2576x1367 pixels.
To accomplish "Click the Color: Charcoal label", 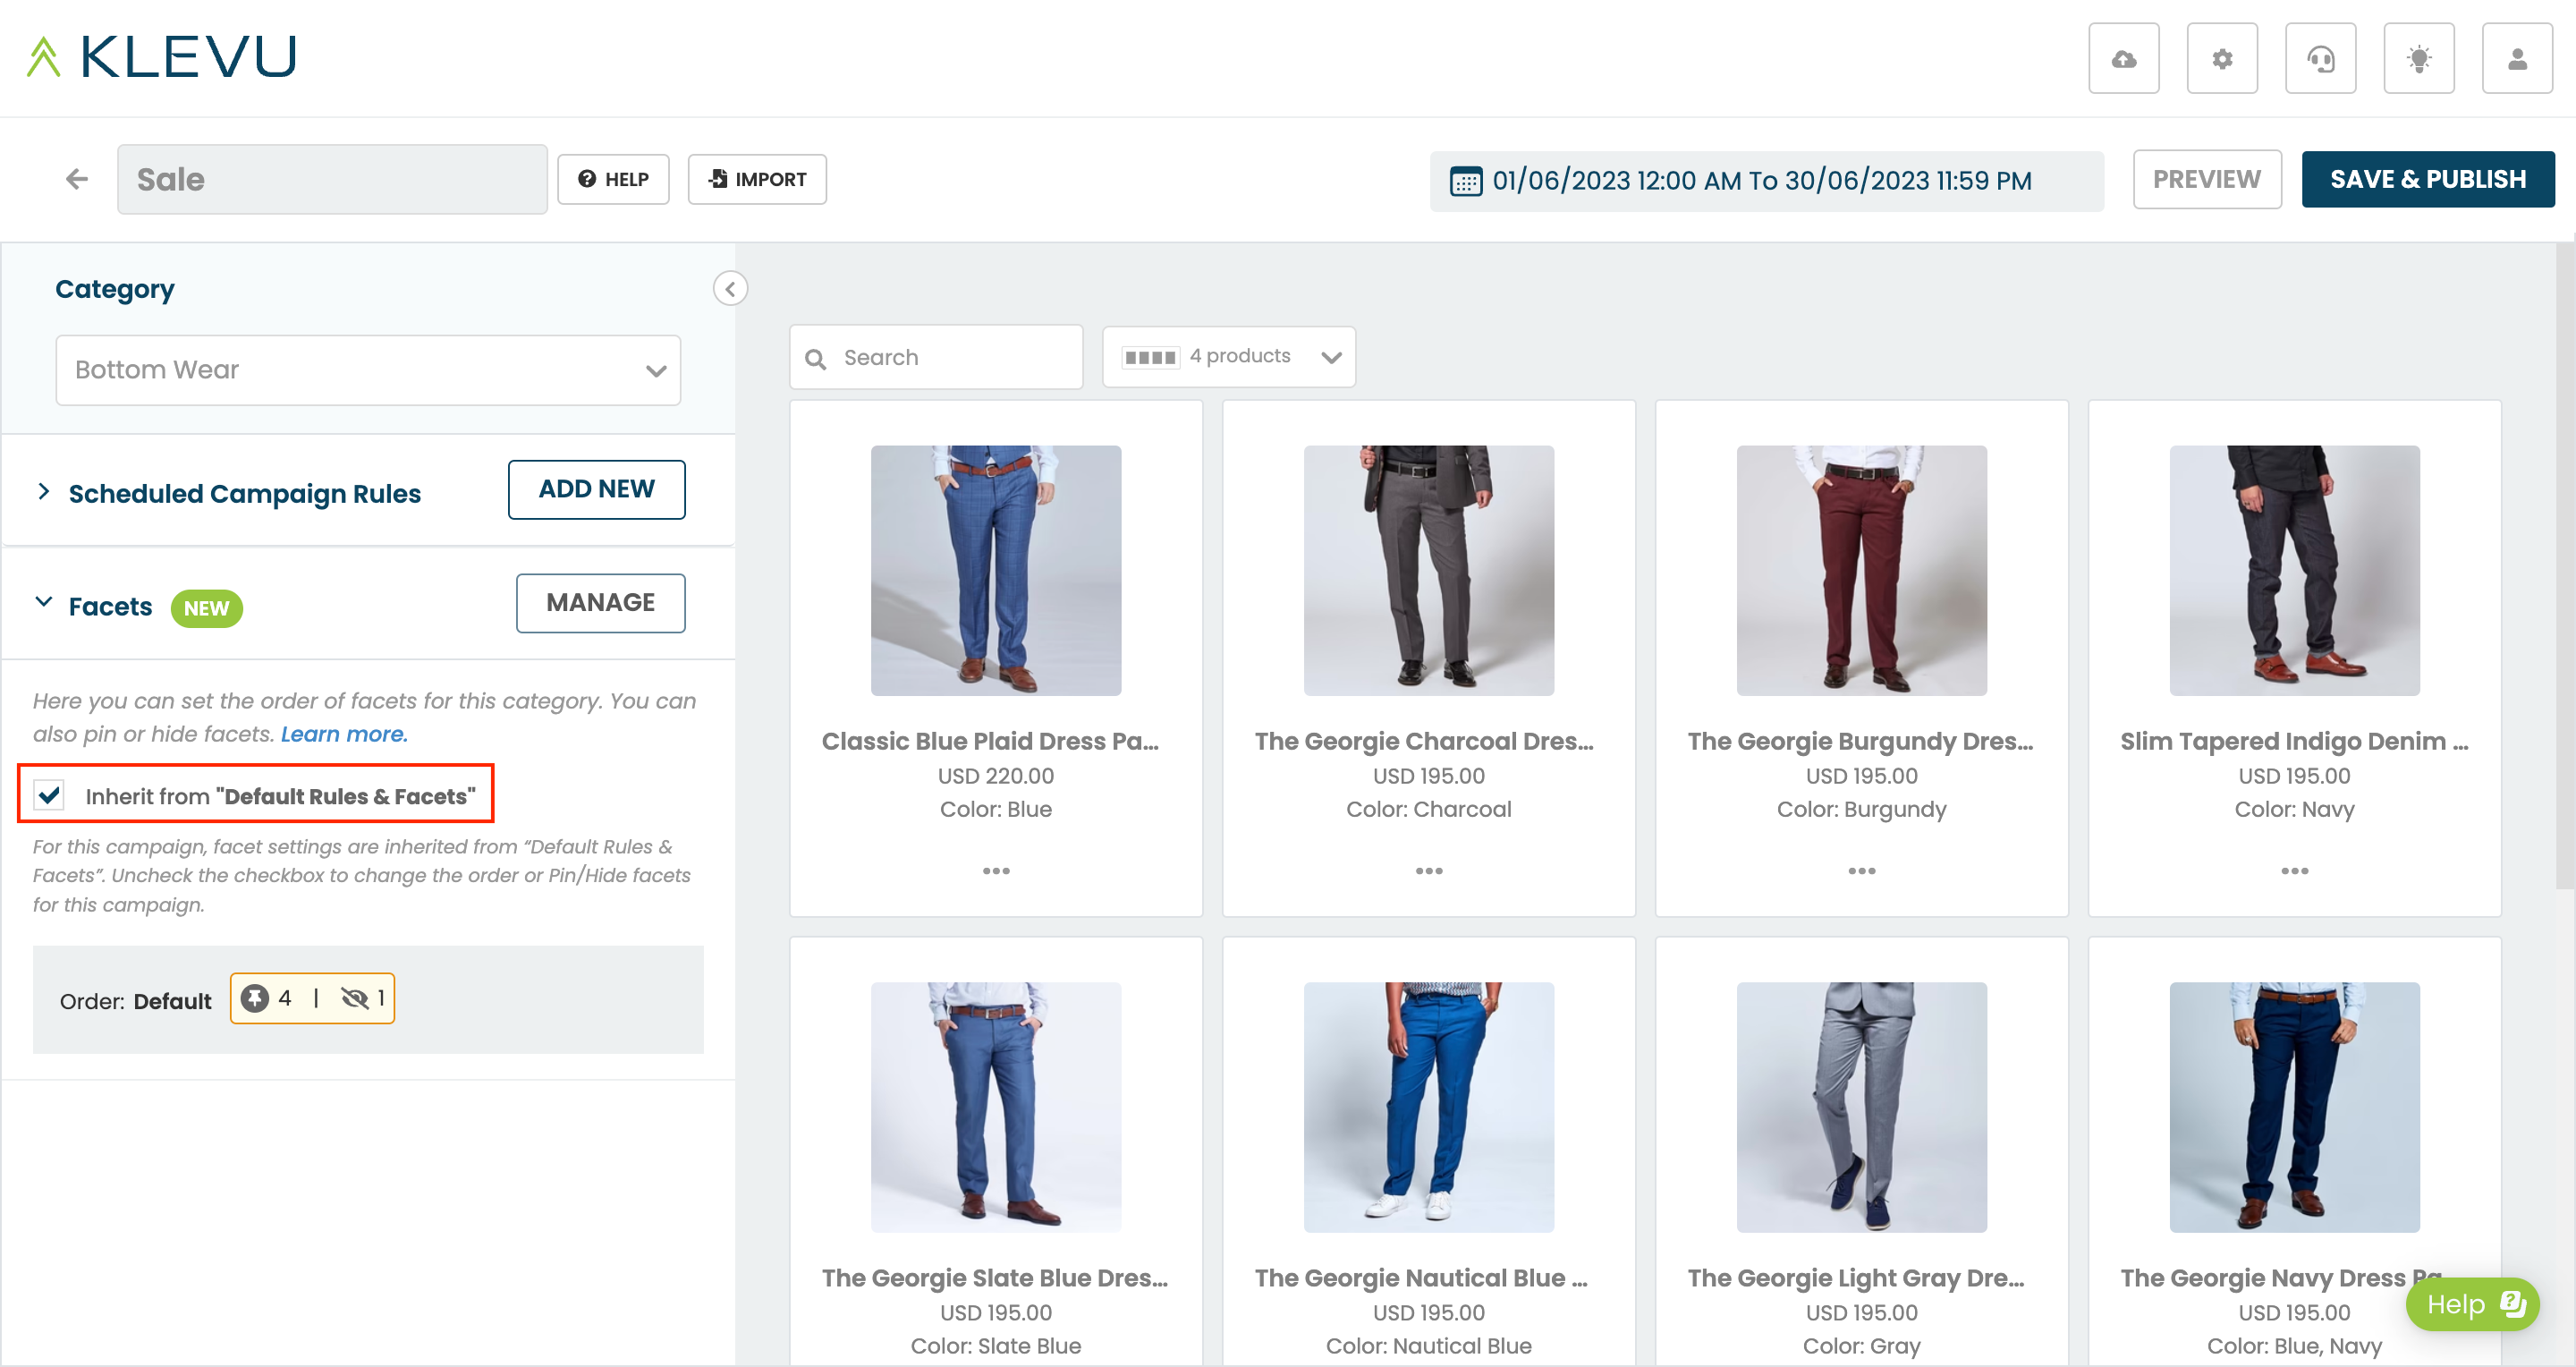I will tap(1429, 810).
